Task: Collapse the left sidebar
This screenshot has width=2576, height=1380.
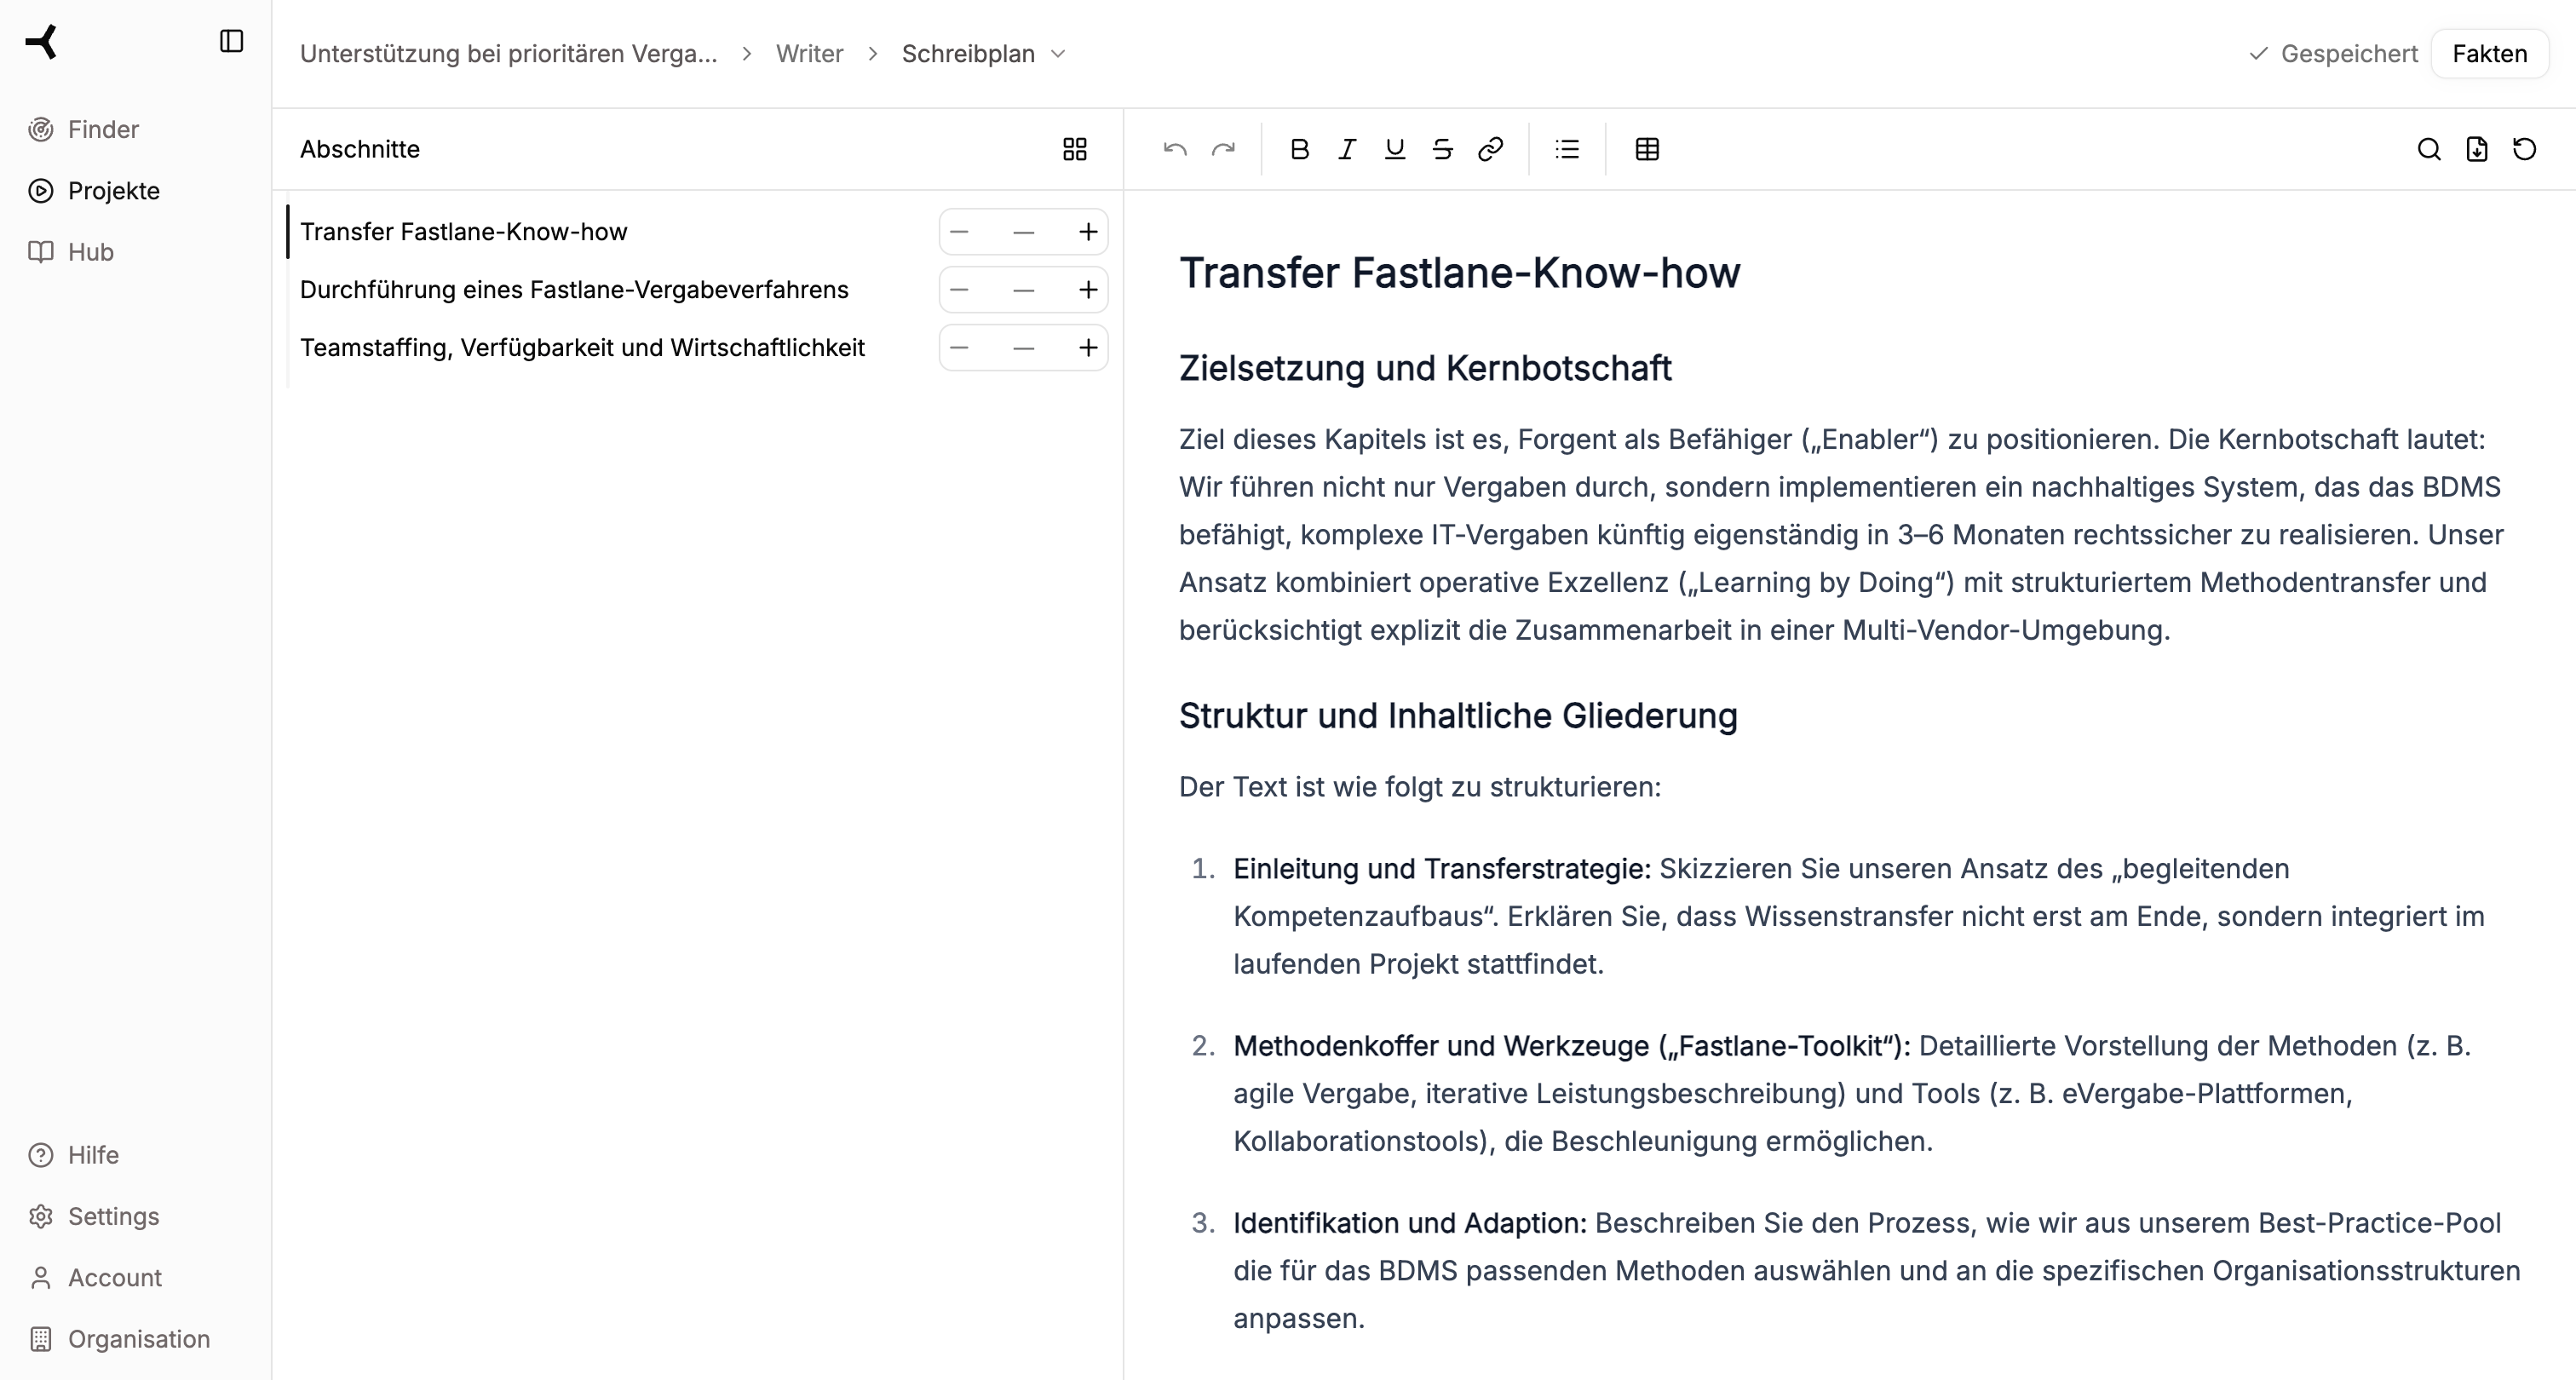Action: (231, 41)
